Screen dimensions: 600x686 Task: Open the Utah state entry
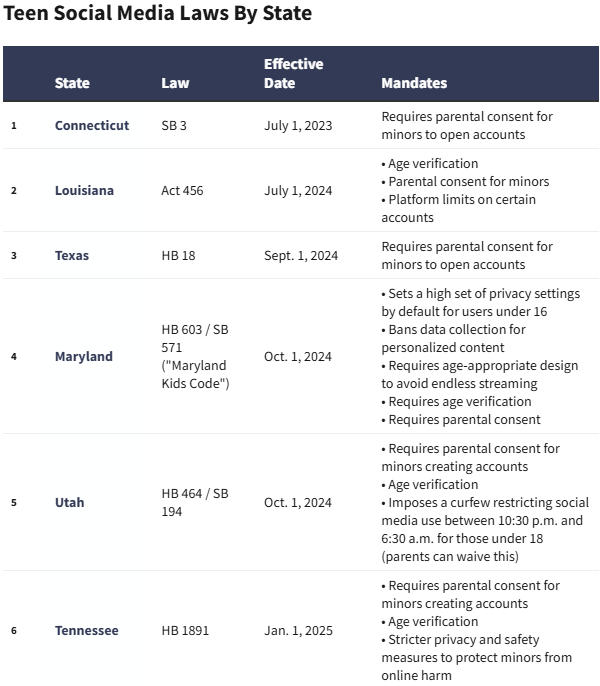click(70, 502)
